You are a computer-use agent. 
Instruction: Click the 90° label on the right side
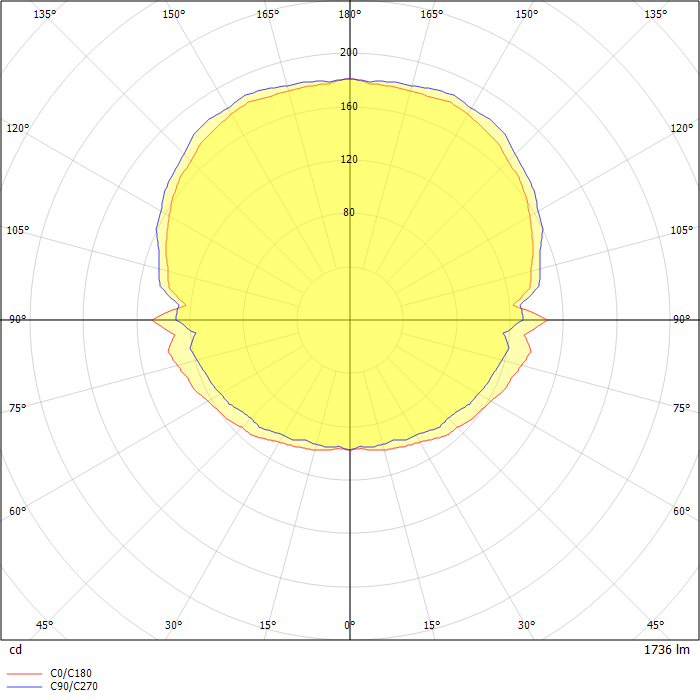682,319
